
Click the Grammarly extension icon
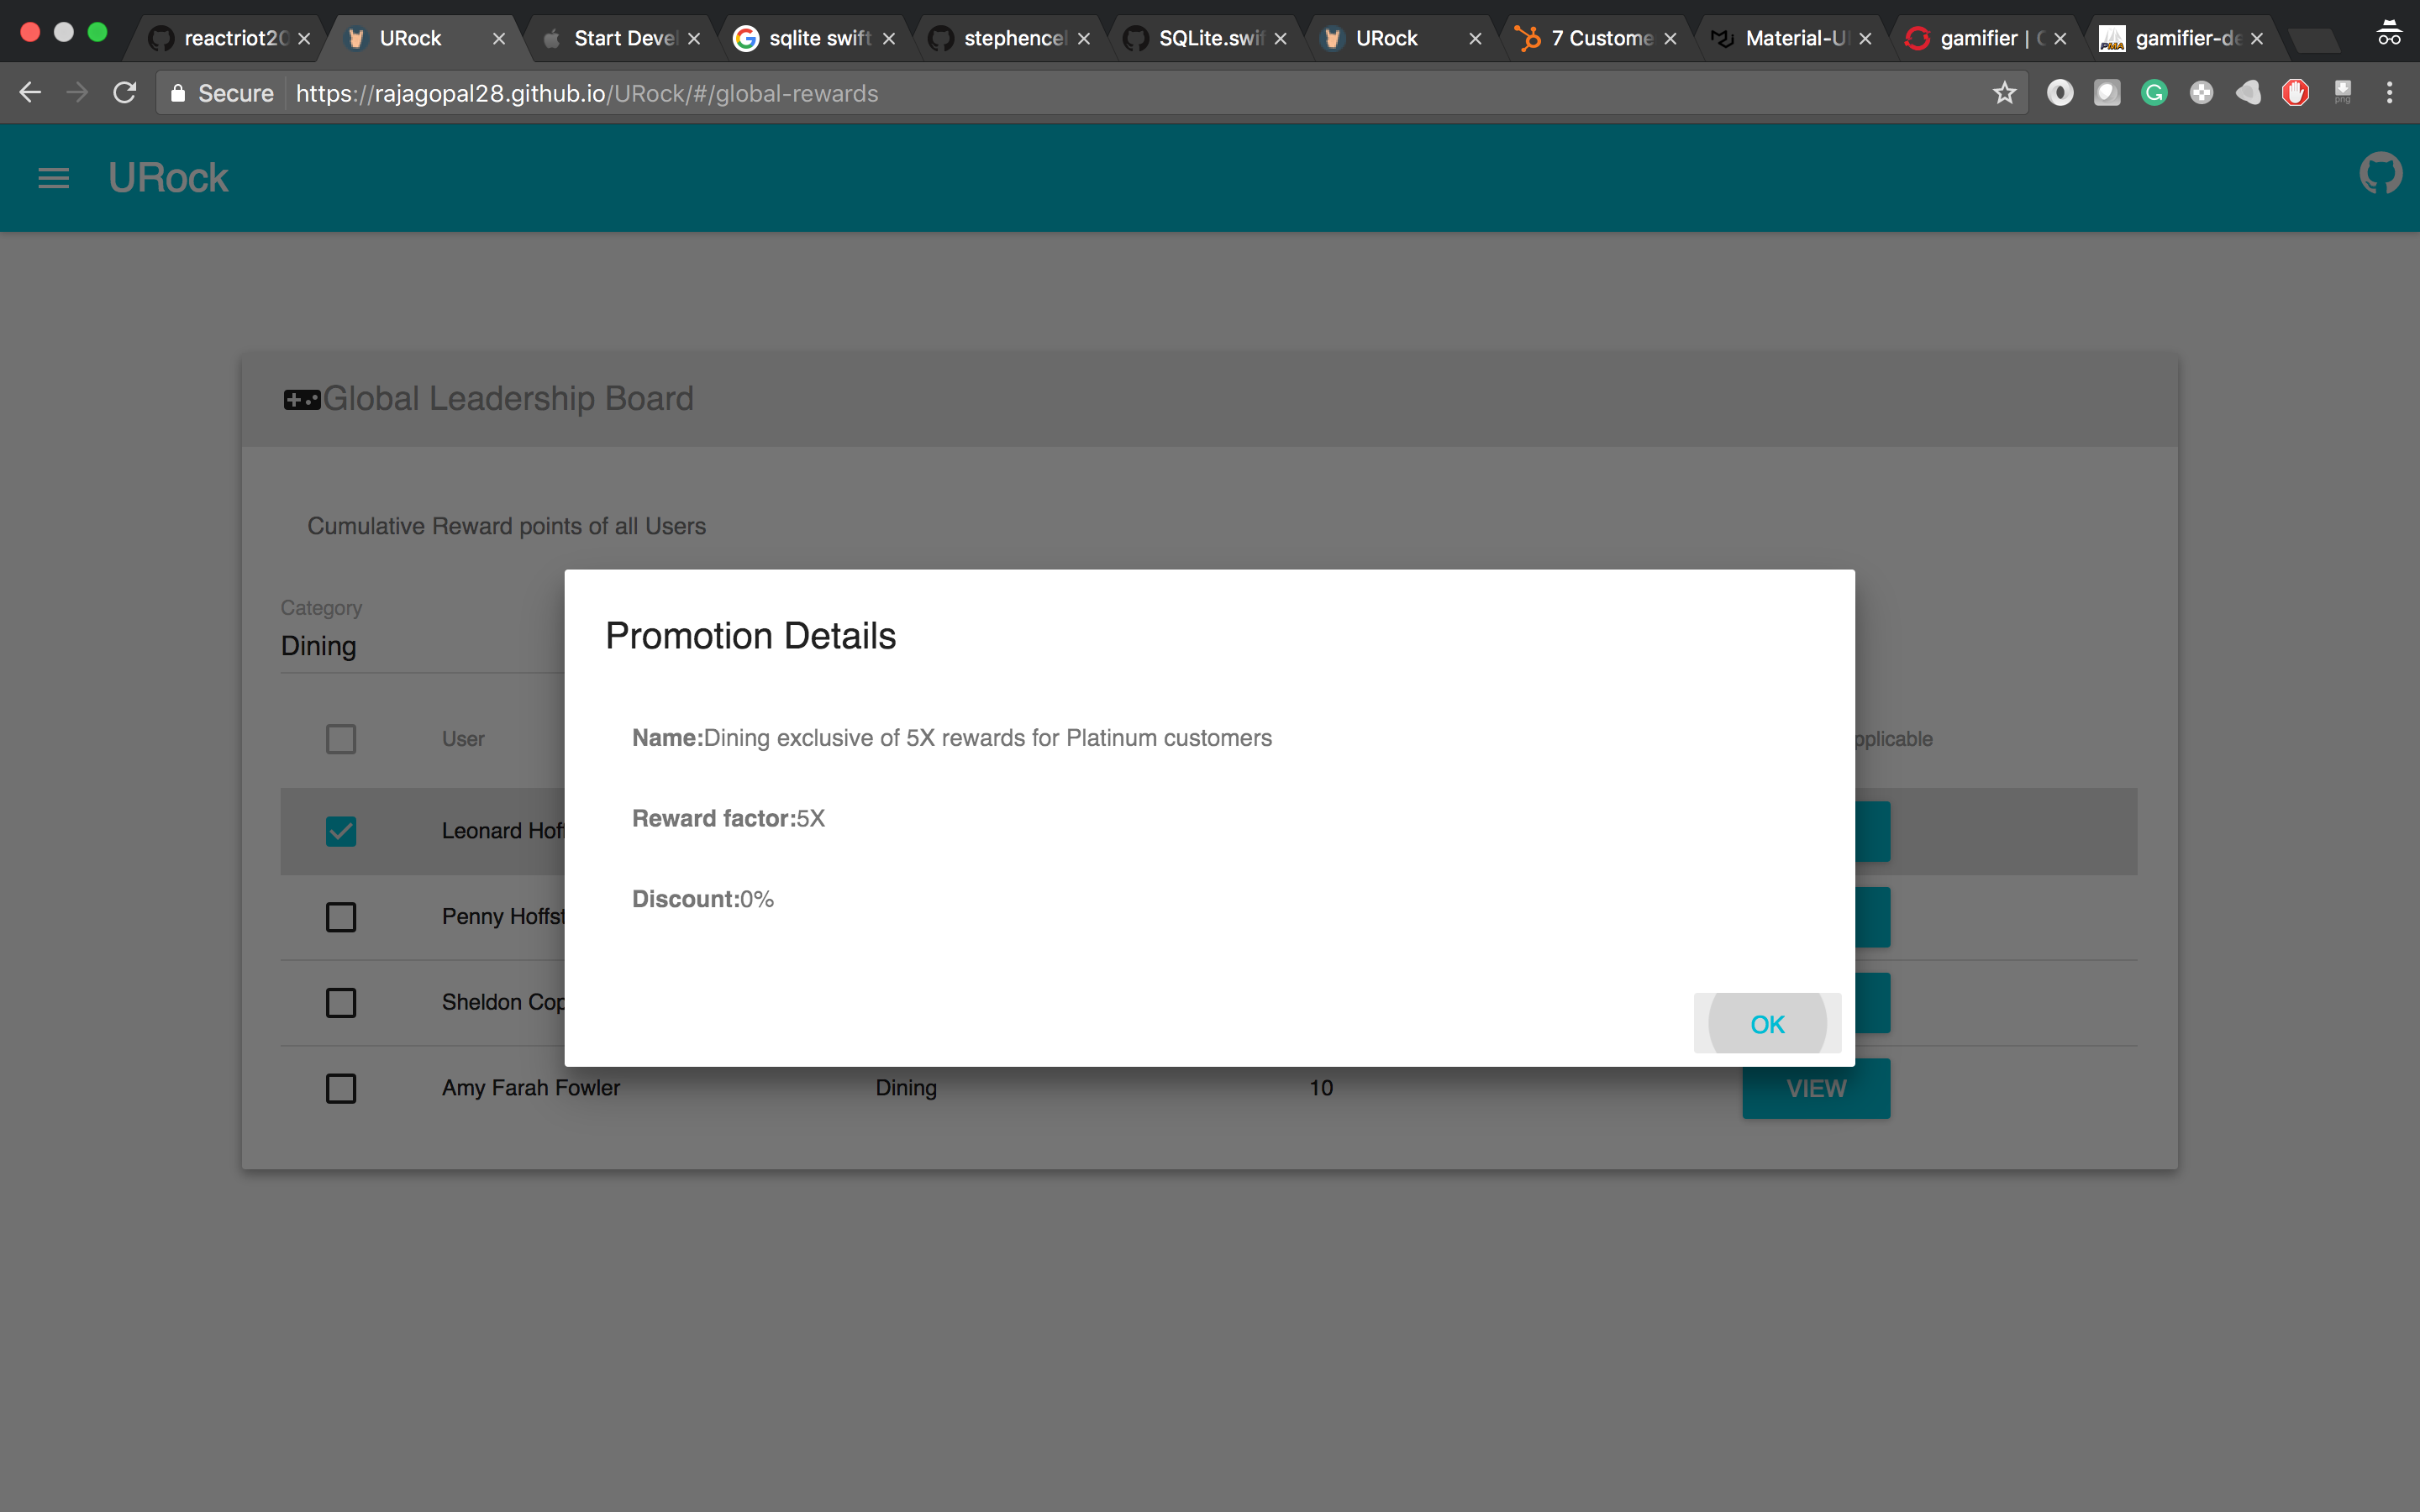click(x=2154, y=93)
